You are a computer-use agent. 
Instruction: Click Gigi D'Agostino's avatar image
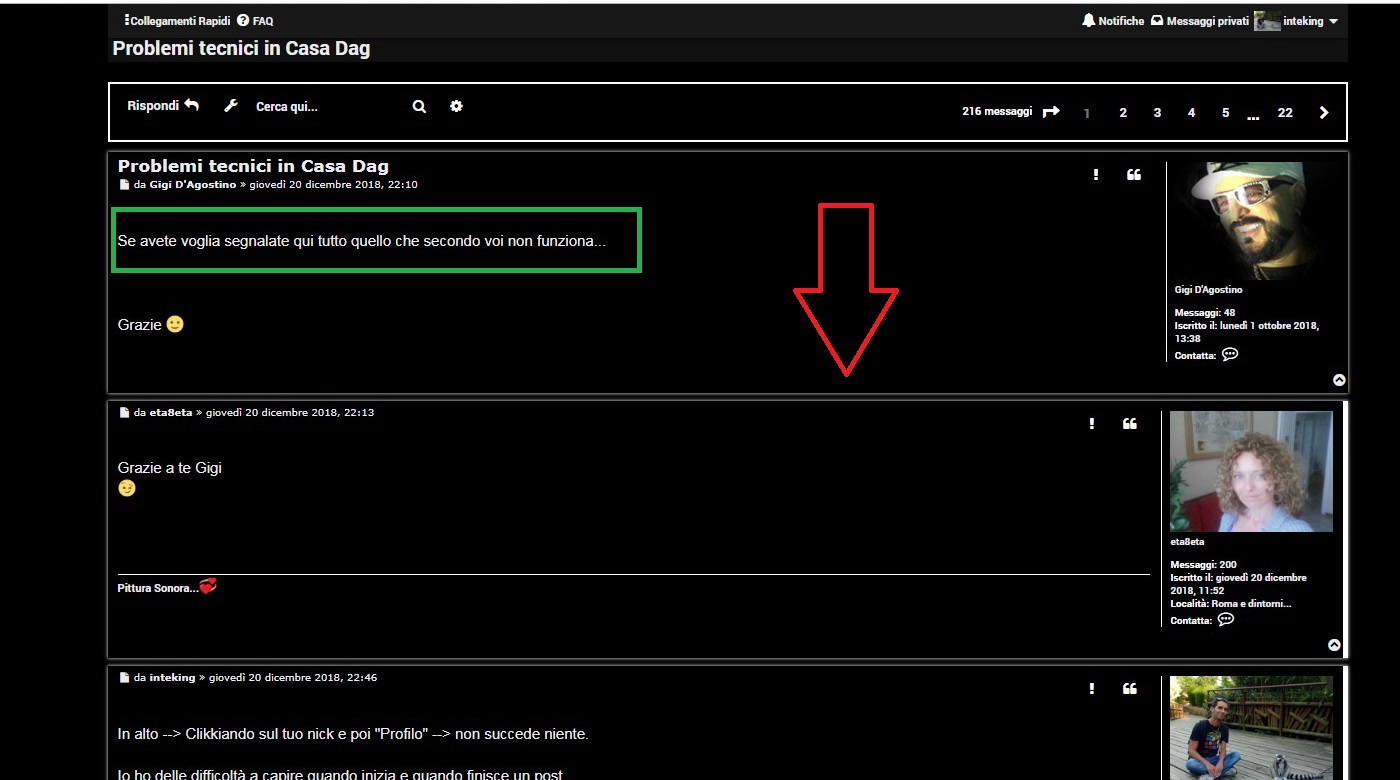pos(1253,220)
